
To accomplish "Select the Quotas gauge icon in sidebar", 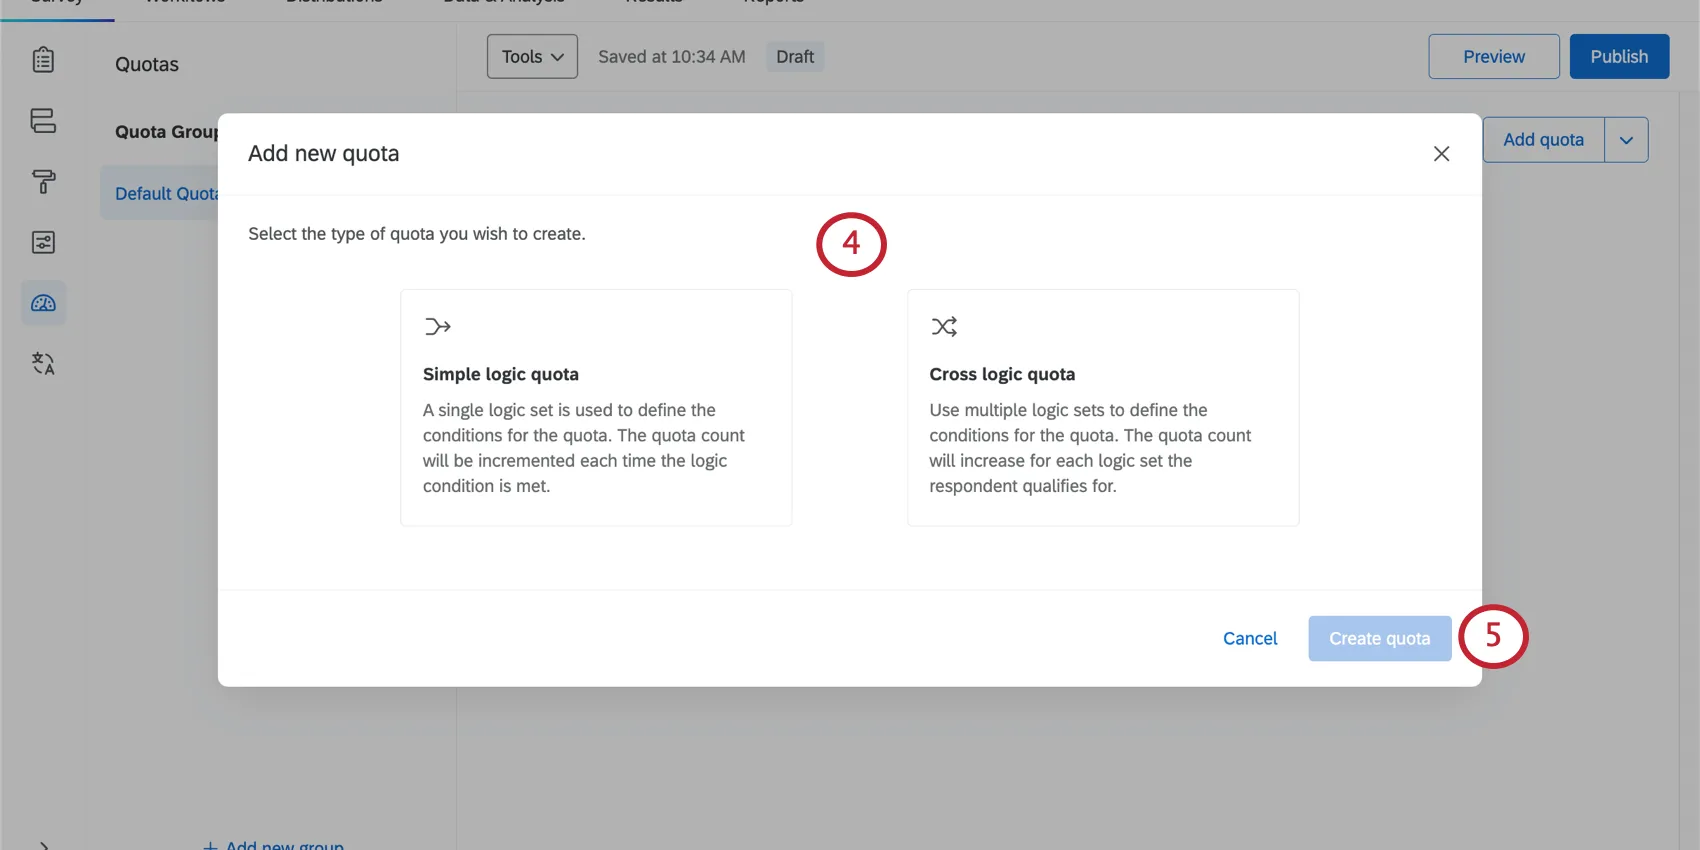I will 43,303.
